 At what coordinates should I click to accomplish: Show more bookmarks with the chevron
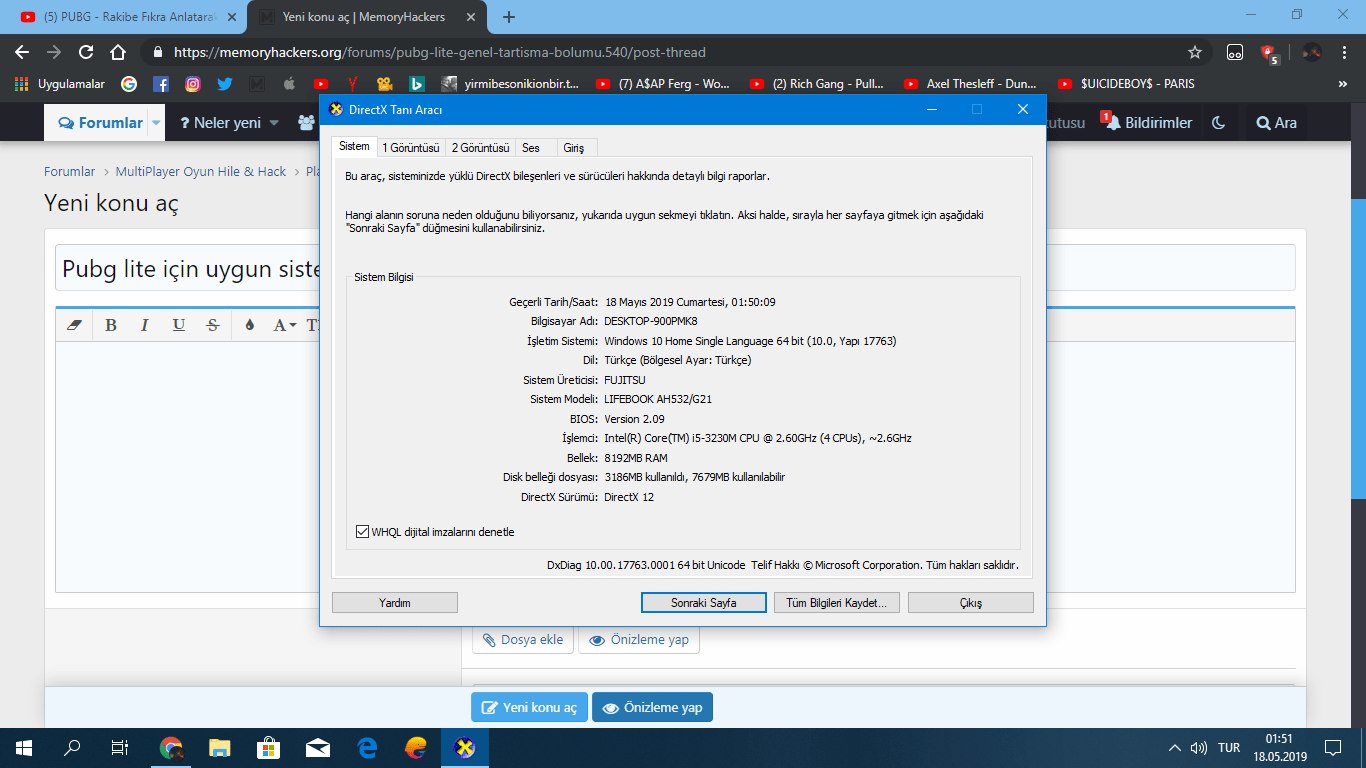pyautogui.click(x=1342, y=84)
